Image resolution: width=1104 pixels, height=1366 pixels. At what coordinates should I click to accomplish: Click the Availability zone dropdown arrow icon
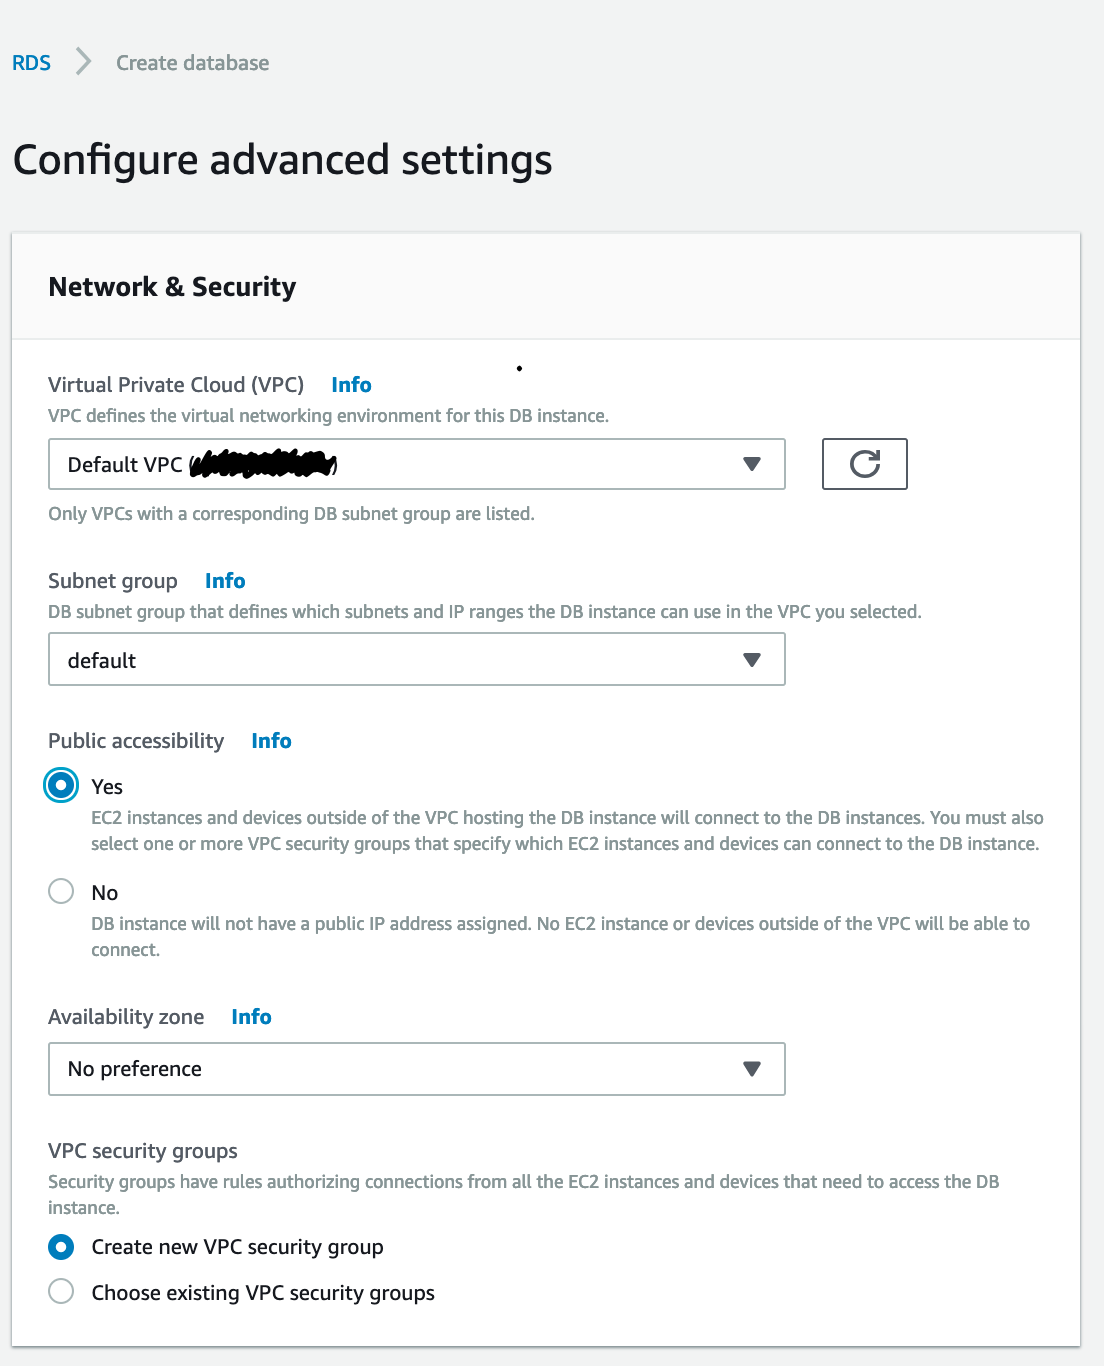click(752, 1069)
